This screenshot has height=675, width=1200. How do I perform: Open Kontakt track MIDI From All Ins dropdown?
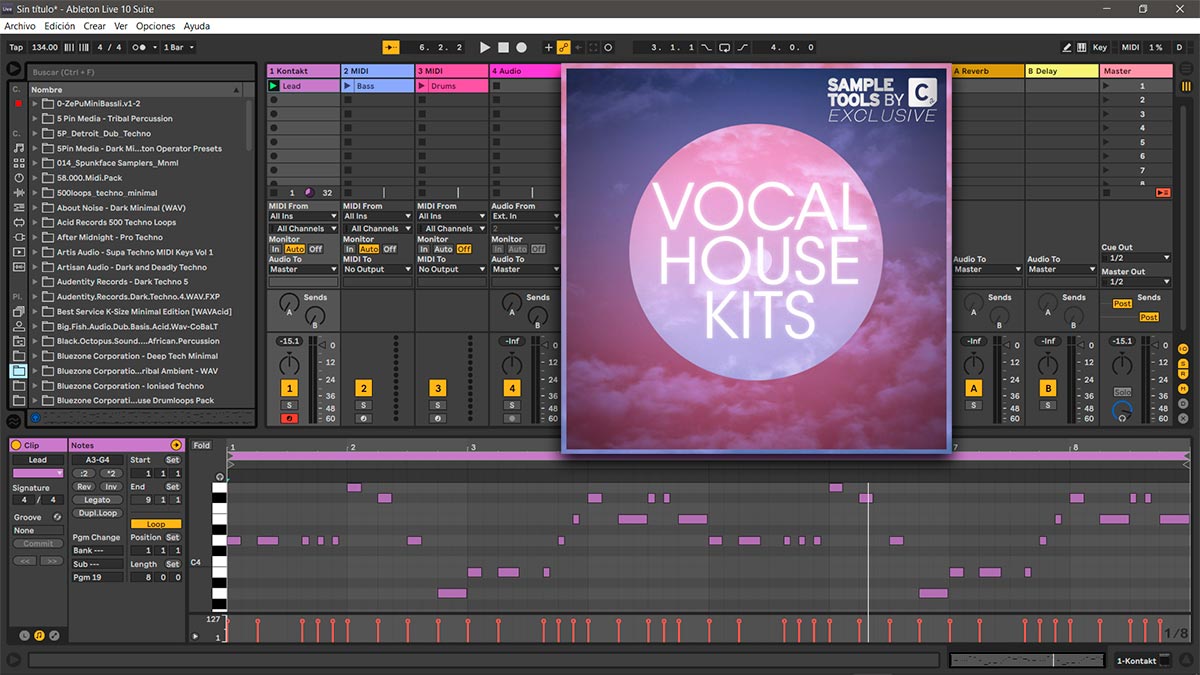(304, 216)
